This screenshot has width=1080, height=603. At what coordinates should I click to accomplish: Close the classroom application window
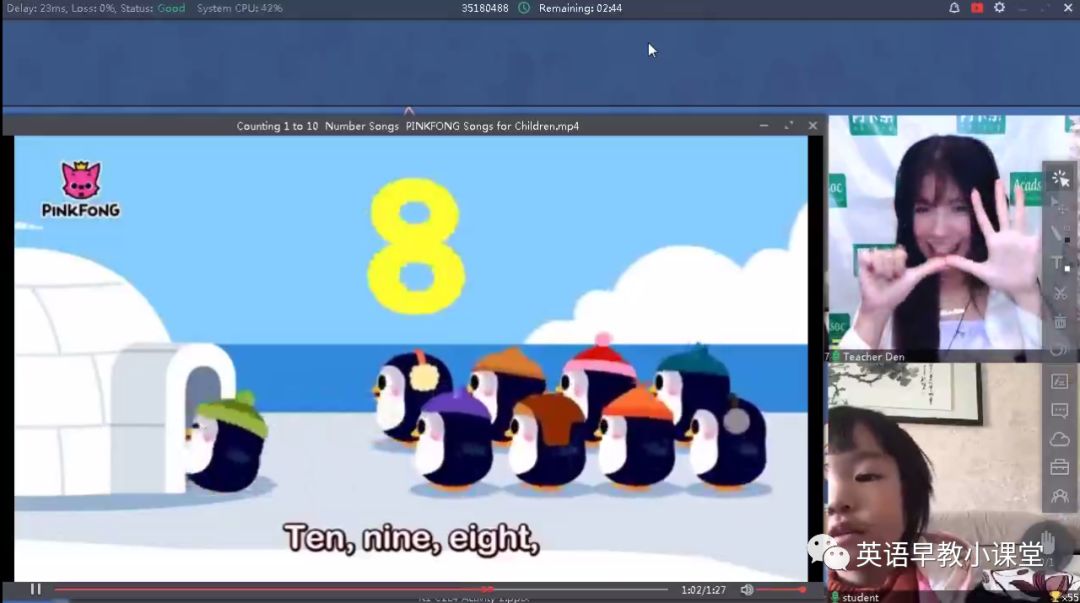1068,8
